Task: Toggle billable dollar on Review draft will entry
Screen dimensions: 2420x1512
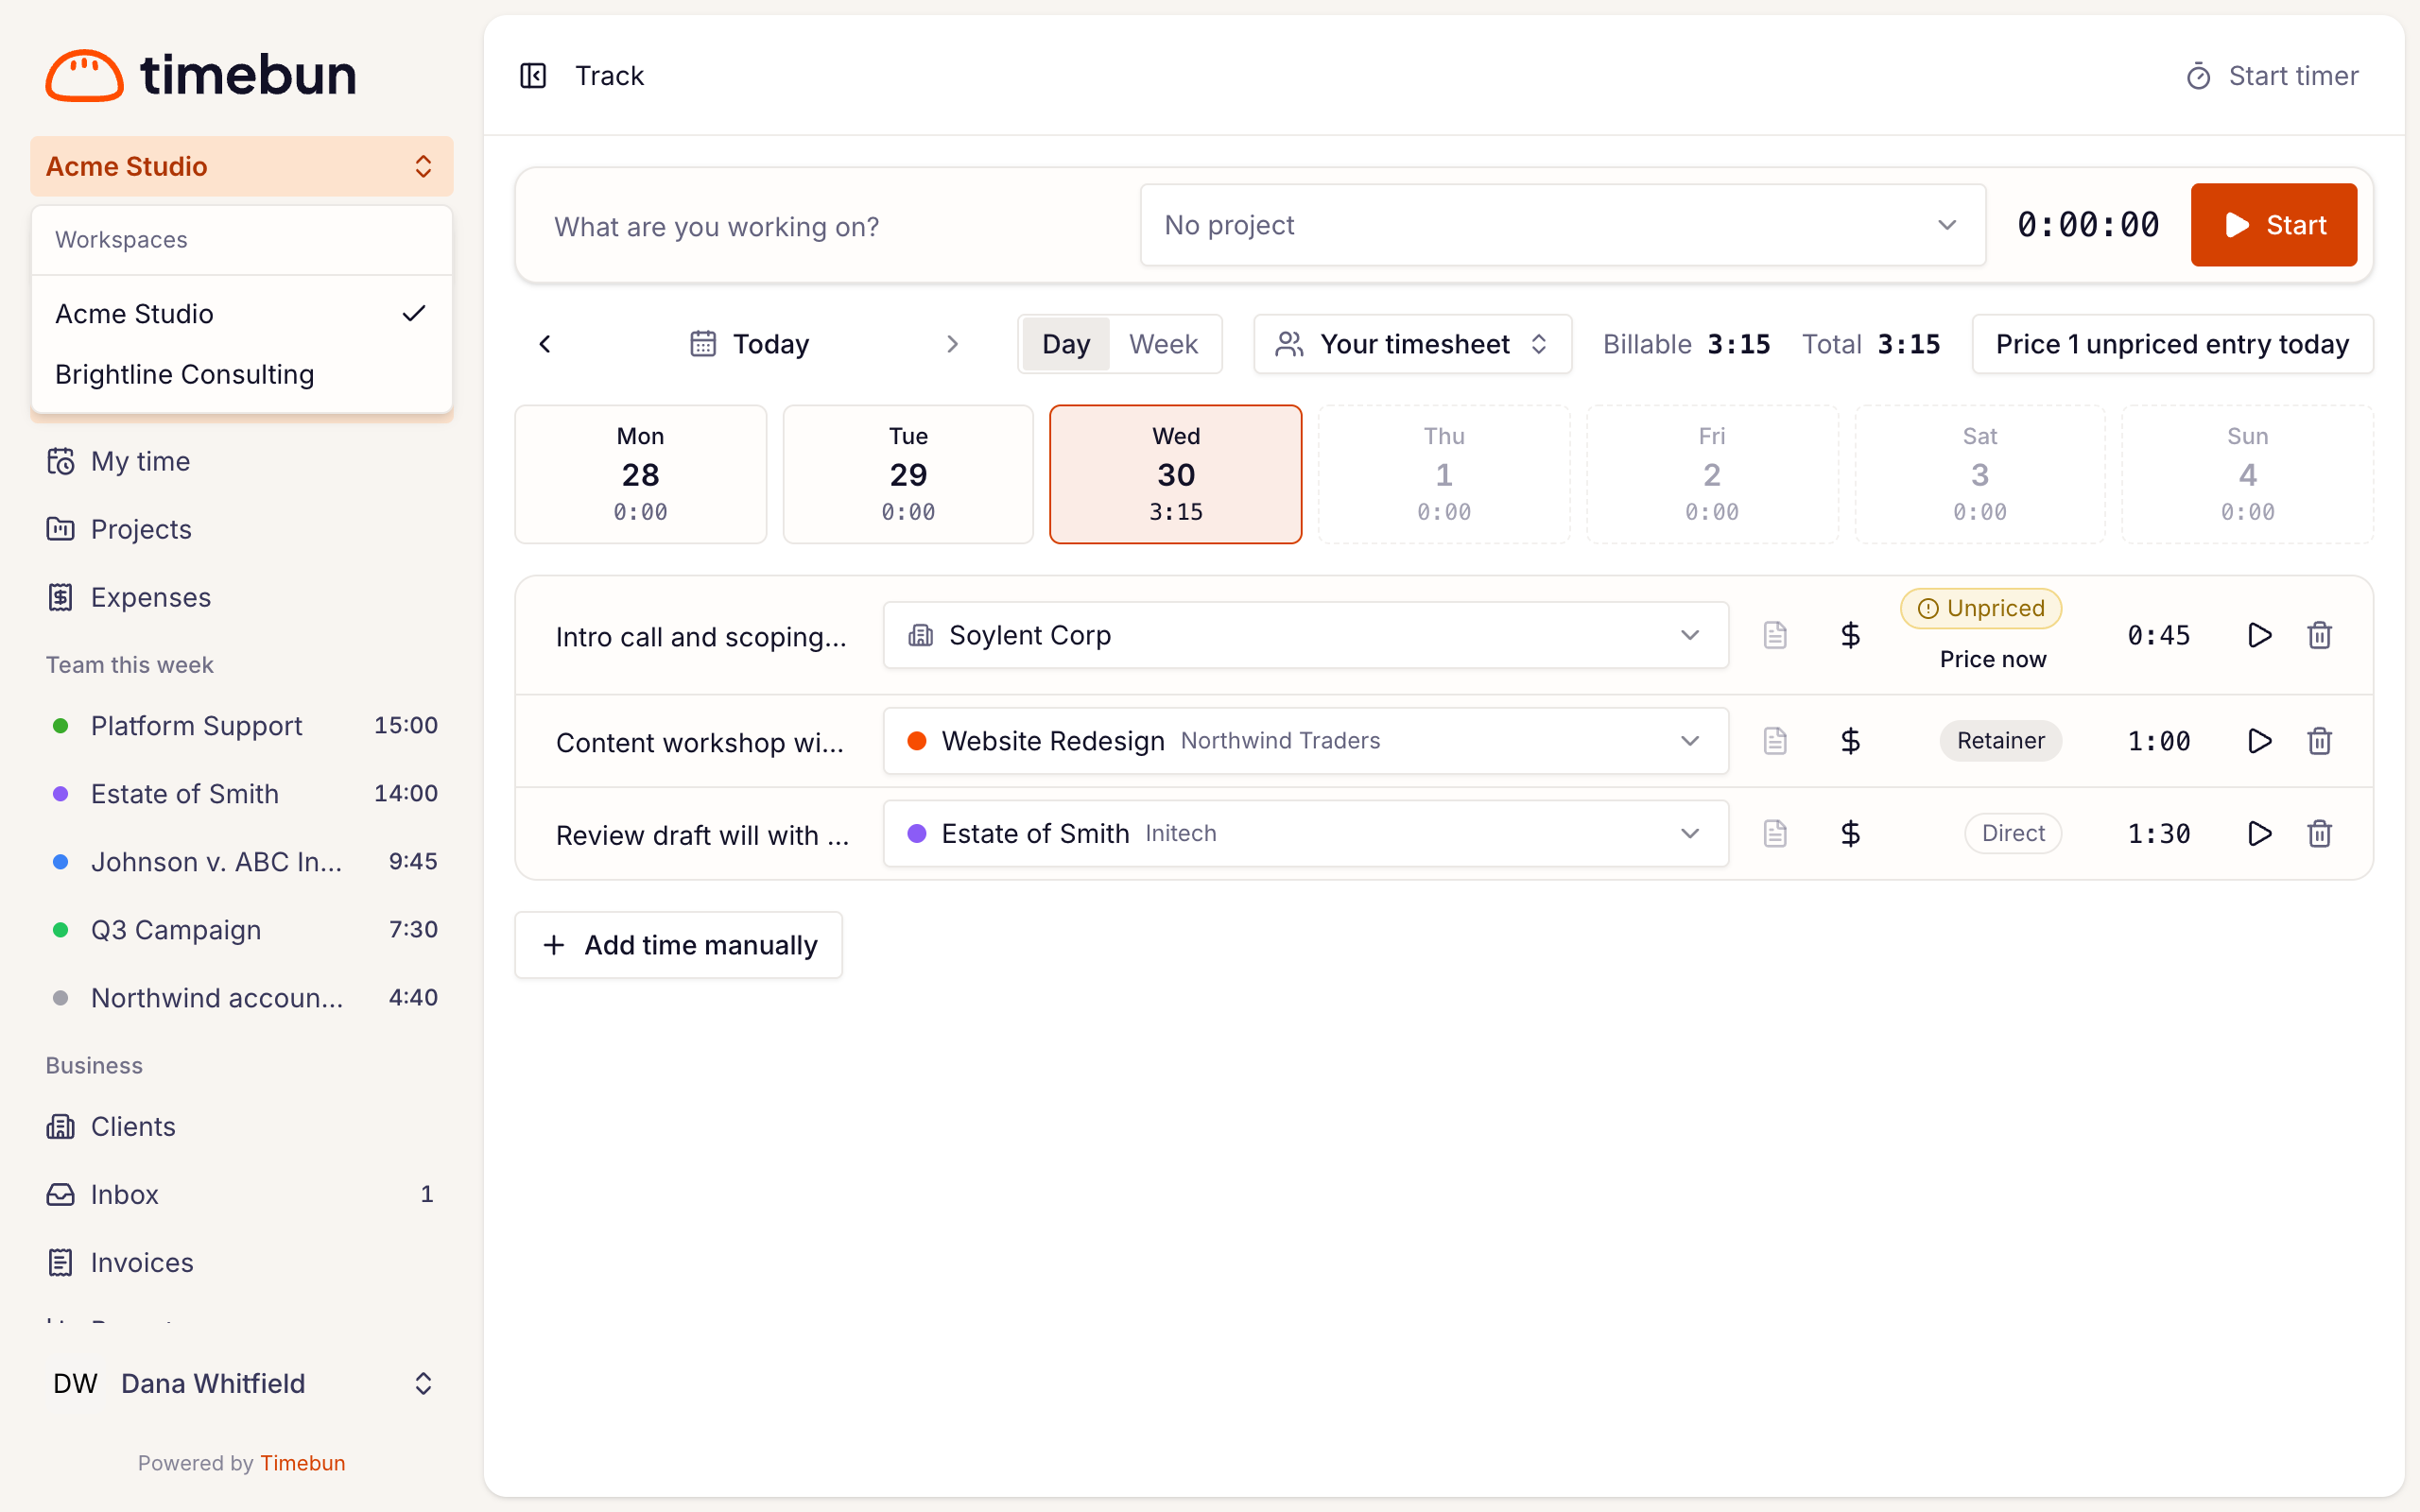Action: 1850,833
